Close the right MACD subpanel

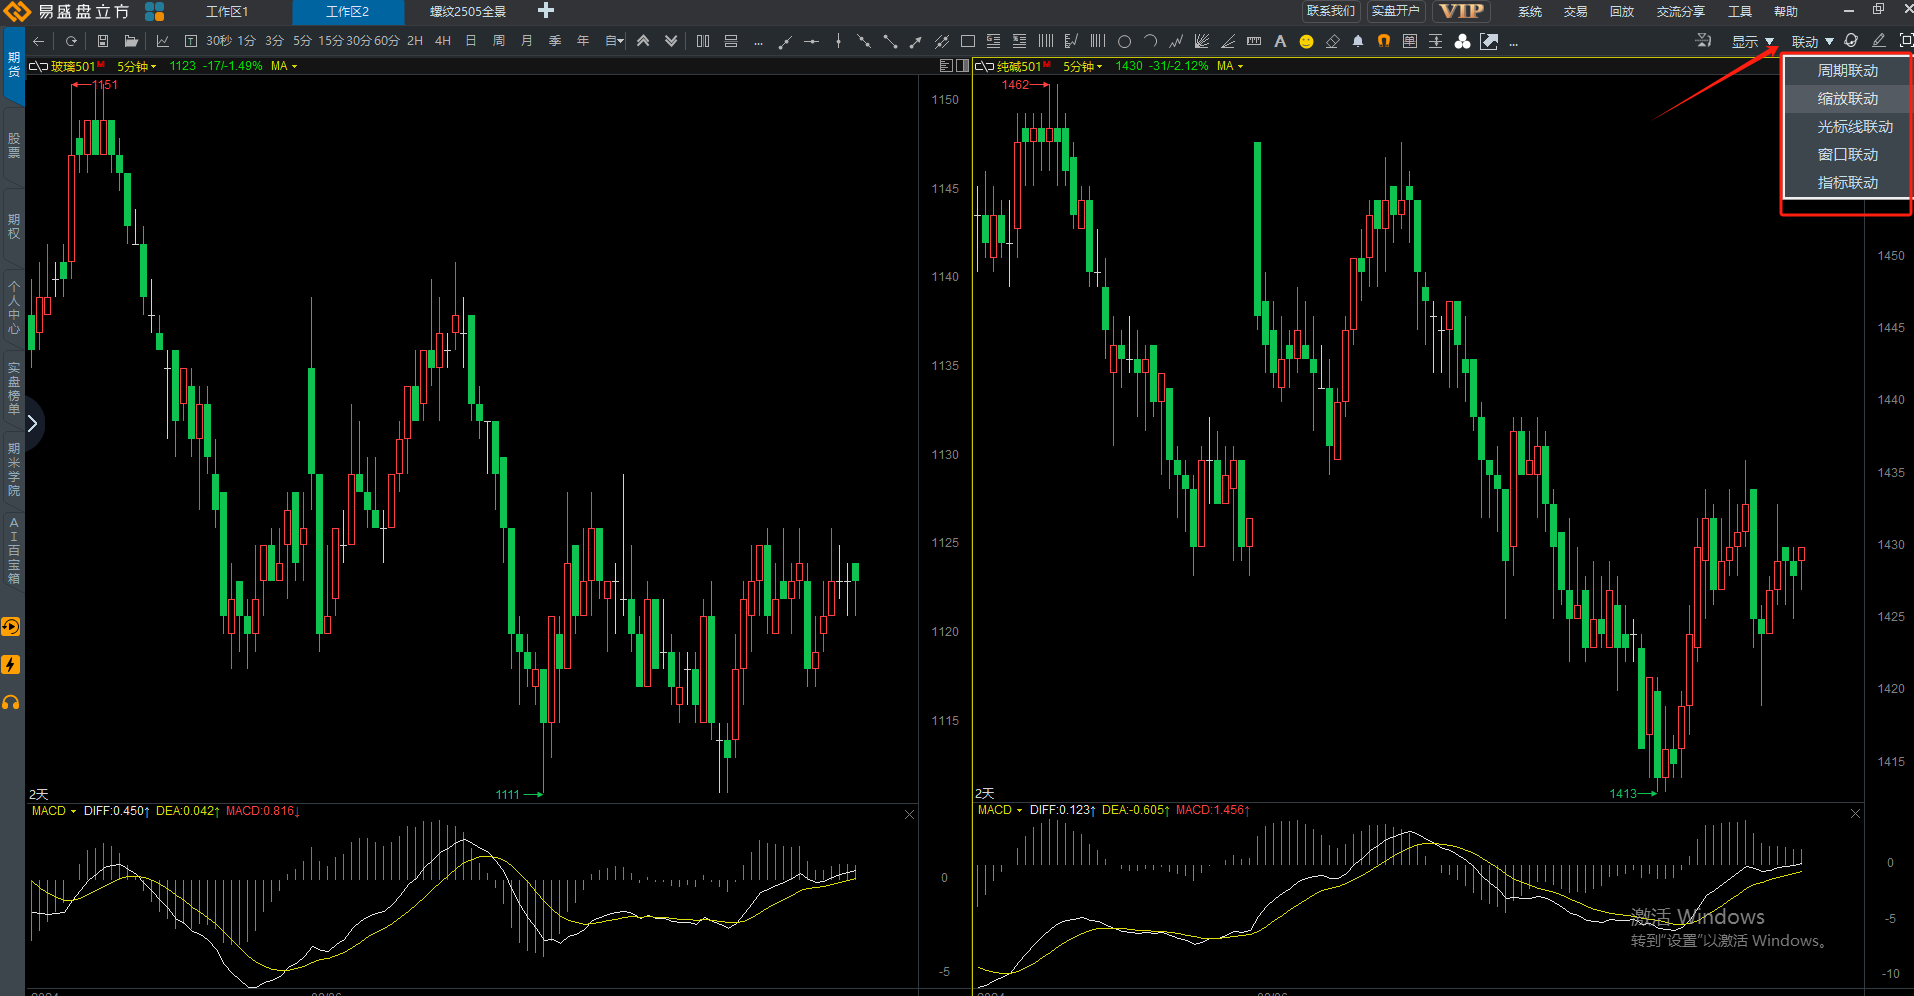point(1855,814)
